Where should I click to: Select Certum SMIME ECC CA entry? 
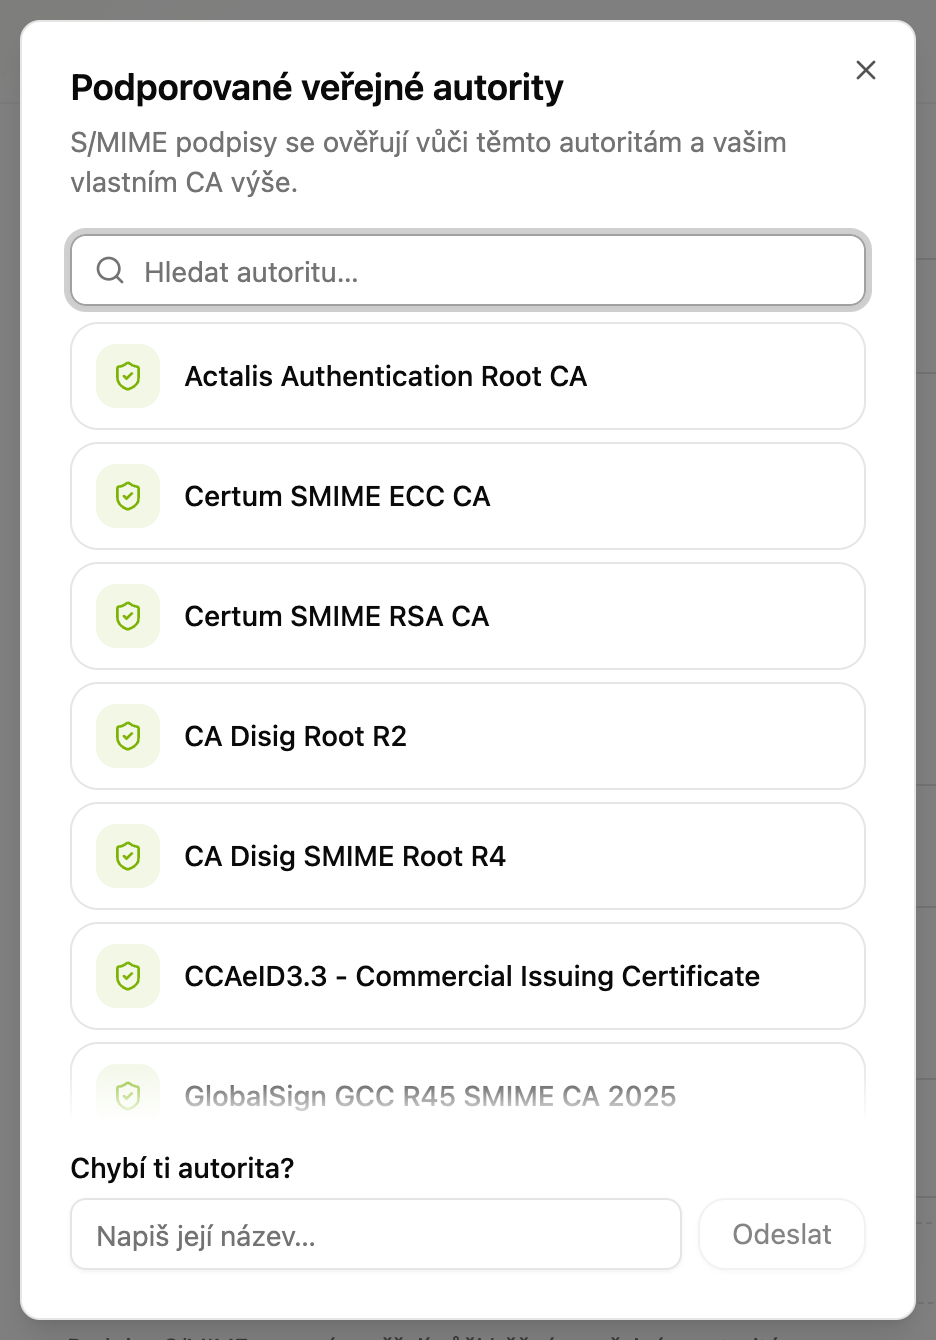[468, 496]
